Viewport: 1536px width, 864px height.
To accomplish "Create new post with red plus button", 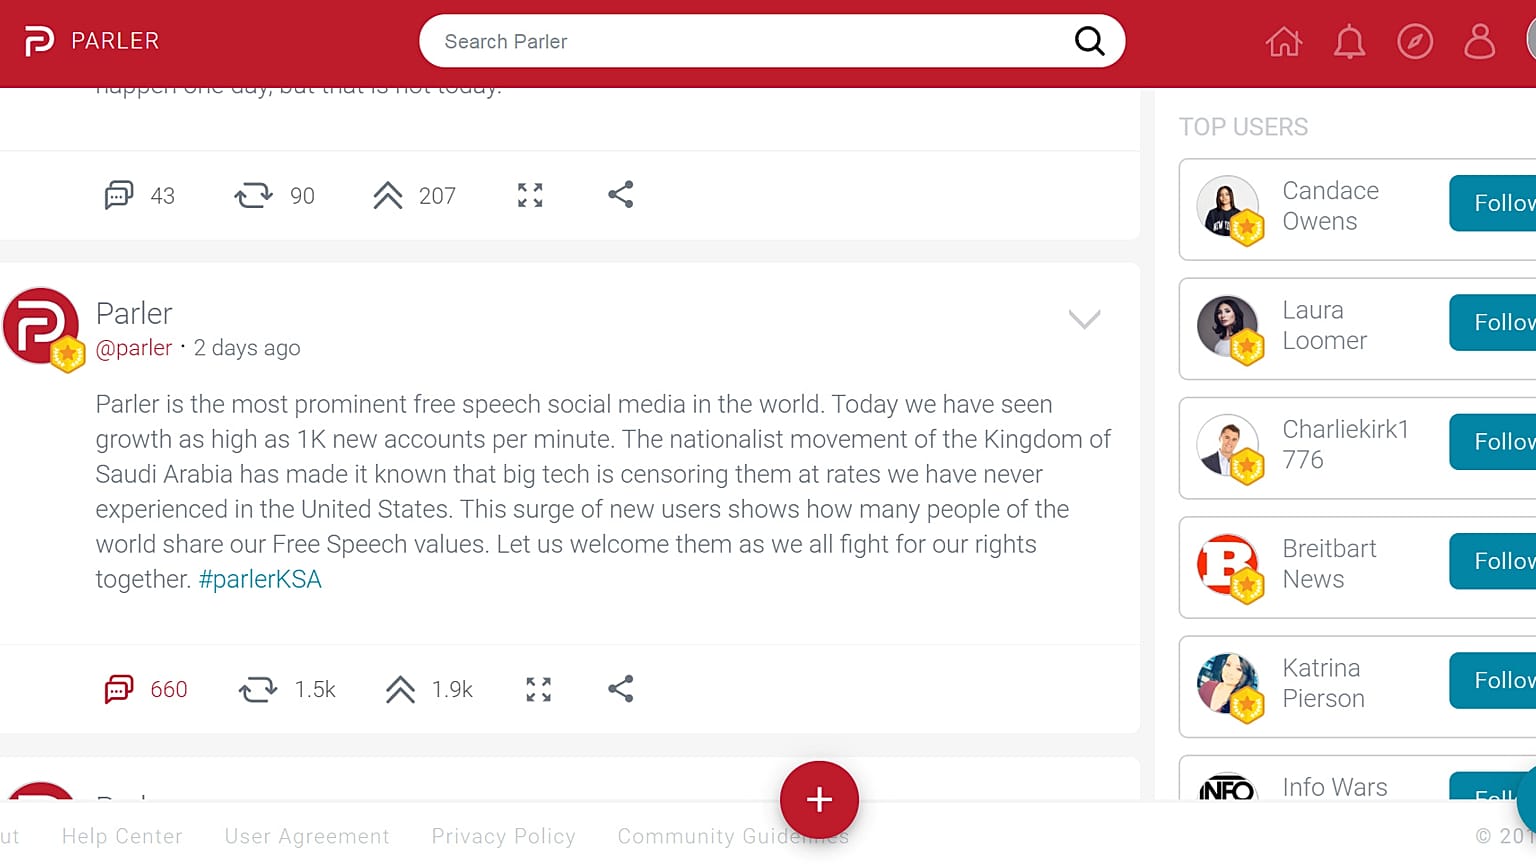I will (819, 800).
